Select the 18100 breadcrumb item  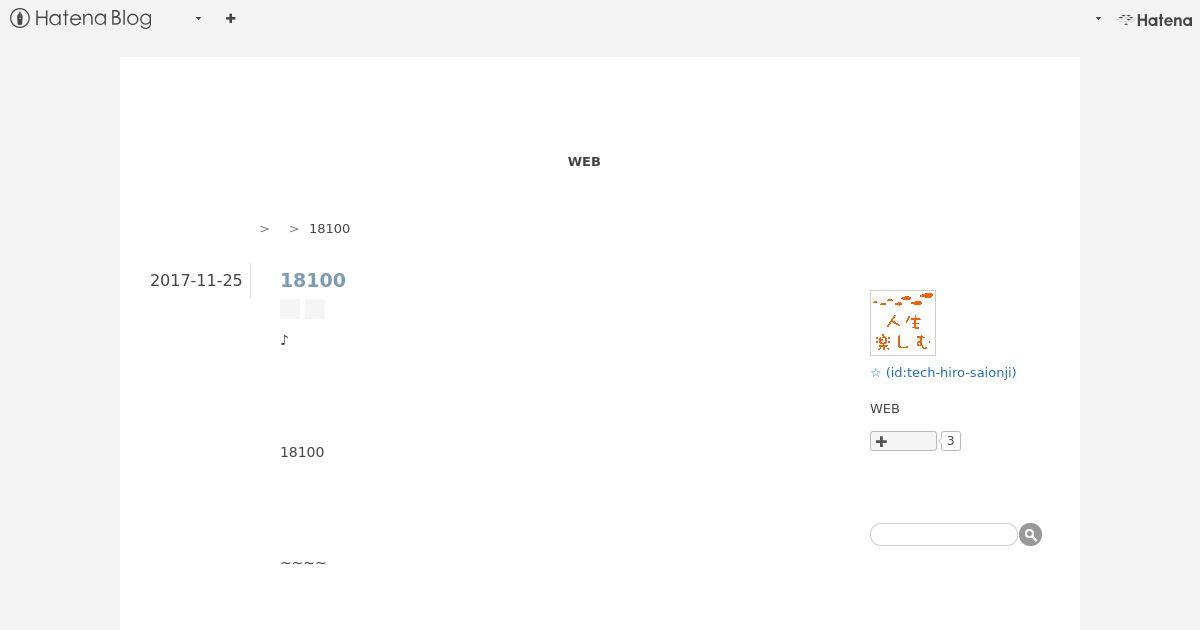(329, 229)
